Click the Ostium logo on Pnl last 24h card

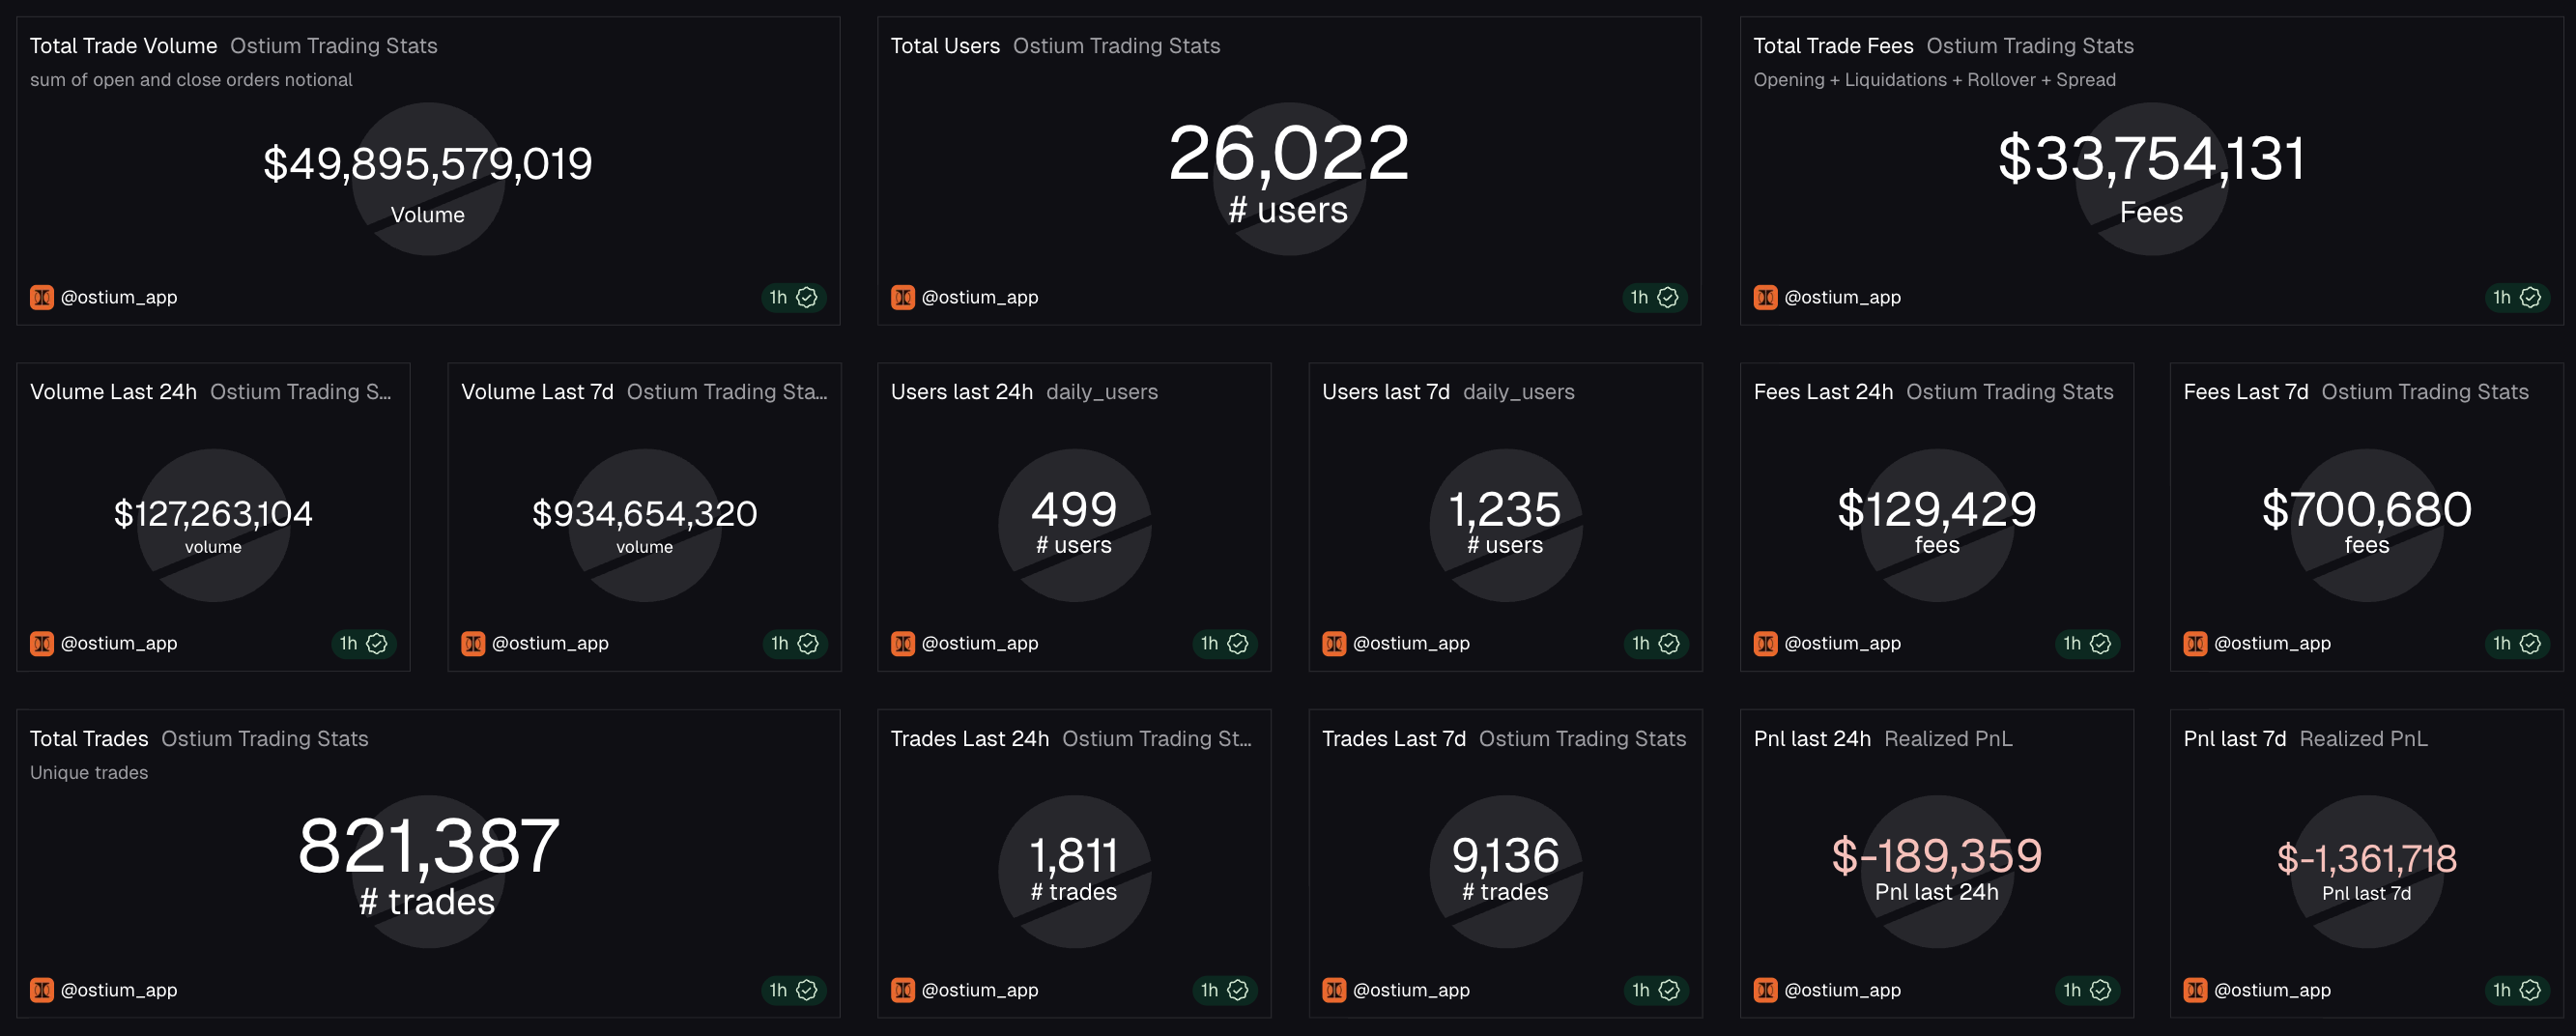[x=1765, y=990]
